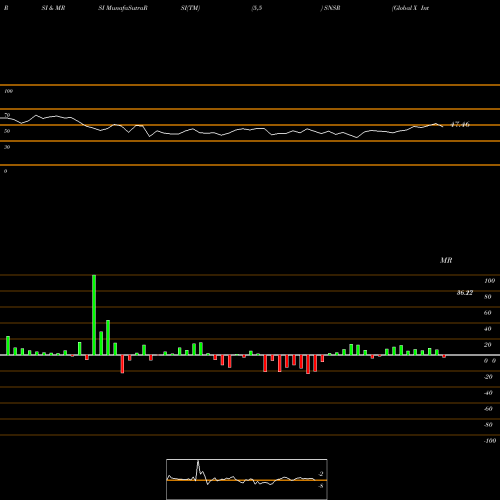Click the '-2' label in the mini chart

click(x=321, y=474)
